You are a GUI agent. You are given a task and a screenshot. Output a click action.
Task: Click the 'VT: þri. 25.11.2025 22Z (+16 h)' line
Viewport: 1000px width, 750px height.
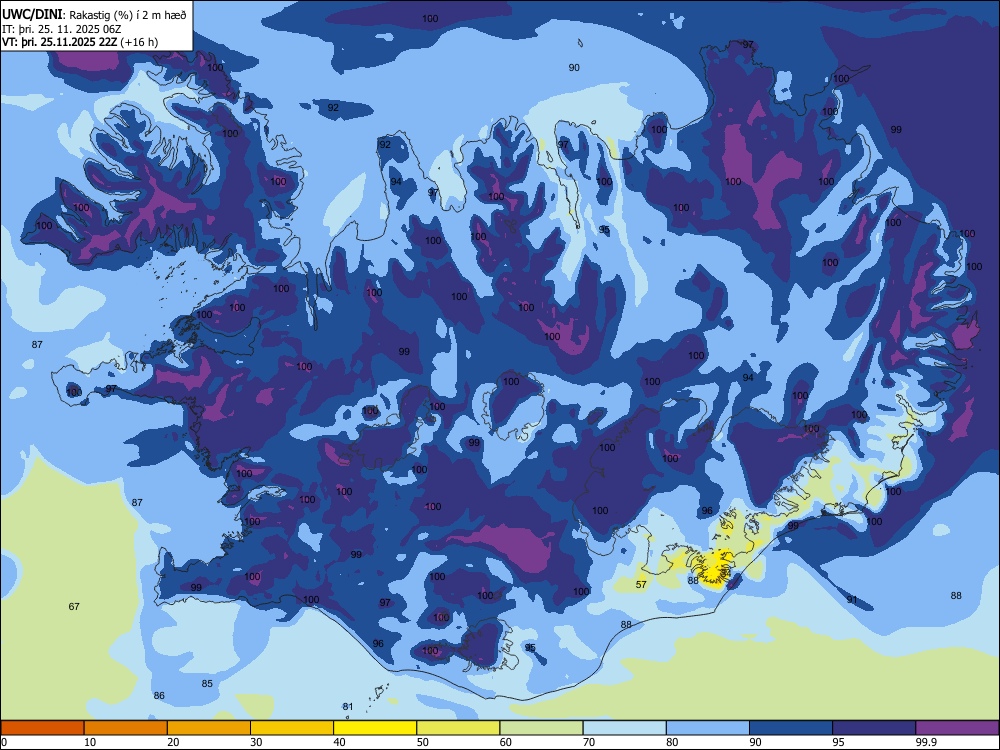[x=80, y=42]
